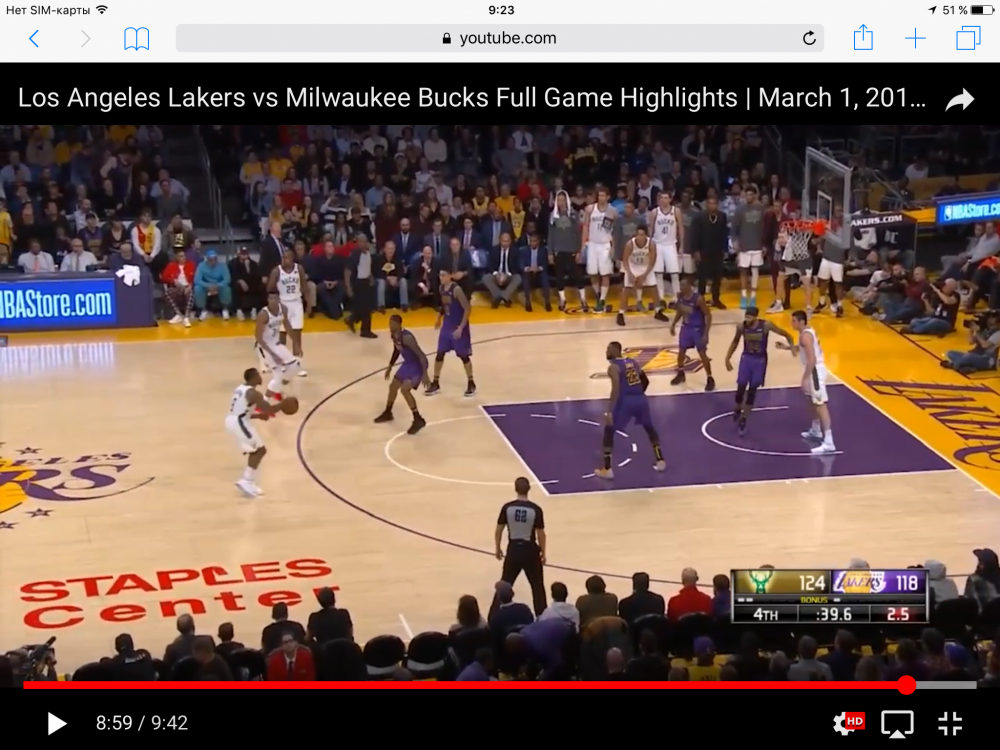This screenshot has width=1000, height=750.
Task: Open the Safari bookmarks book icon
Action: [x=137, y=39]
